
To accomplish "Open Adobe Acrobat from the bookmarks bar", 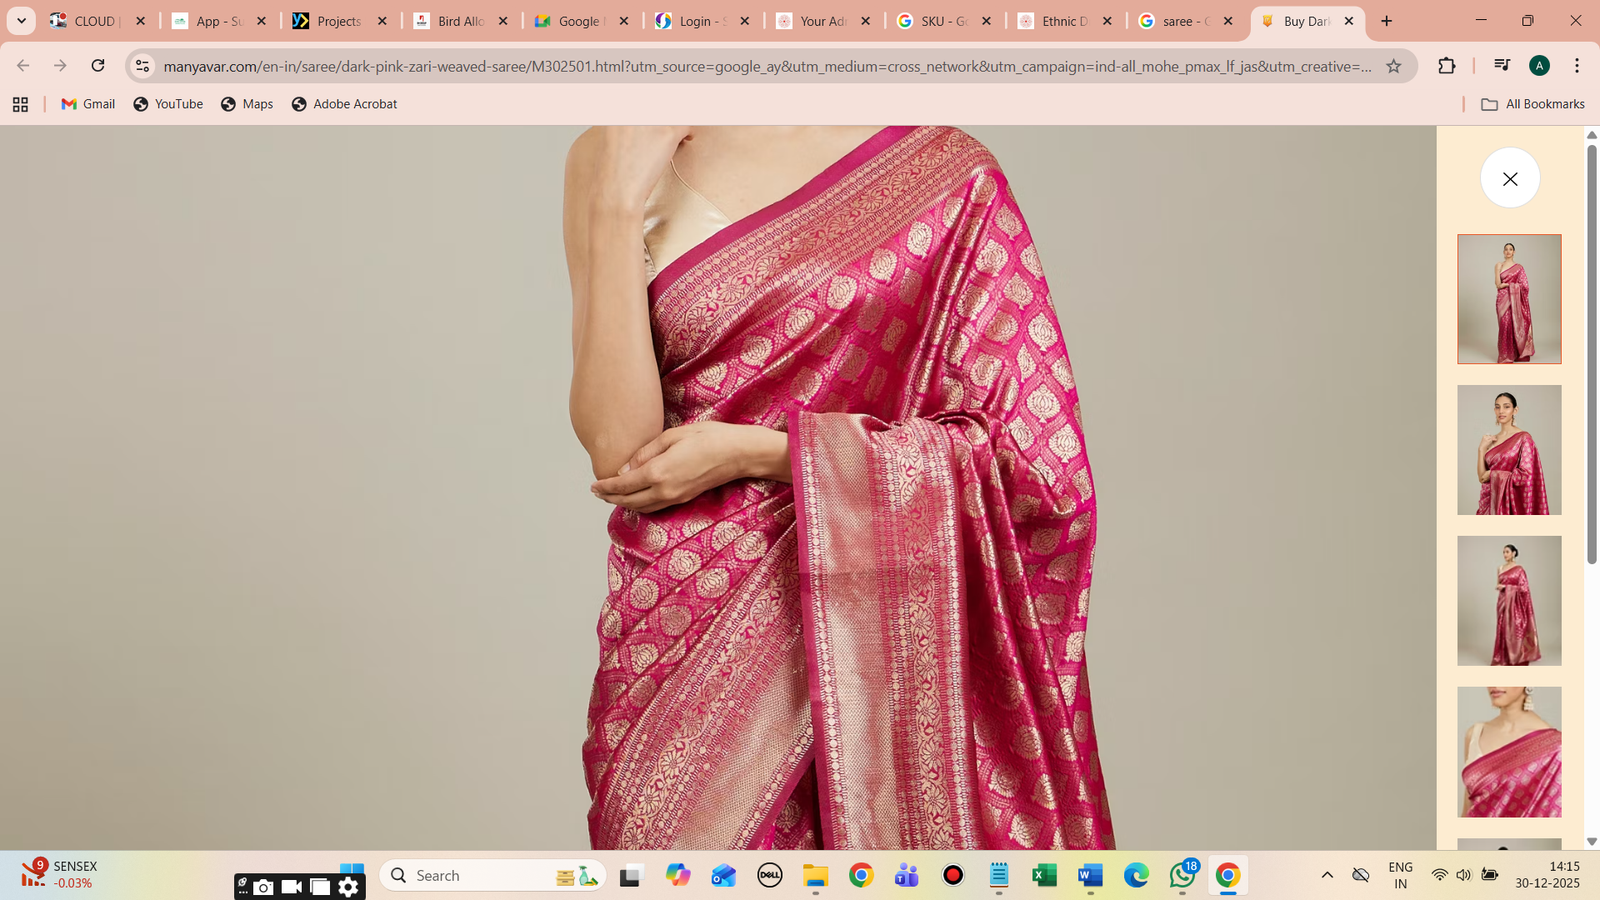I will 343,103.
